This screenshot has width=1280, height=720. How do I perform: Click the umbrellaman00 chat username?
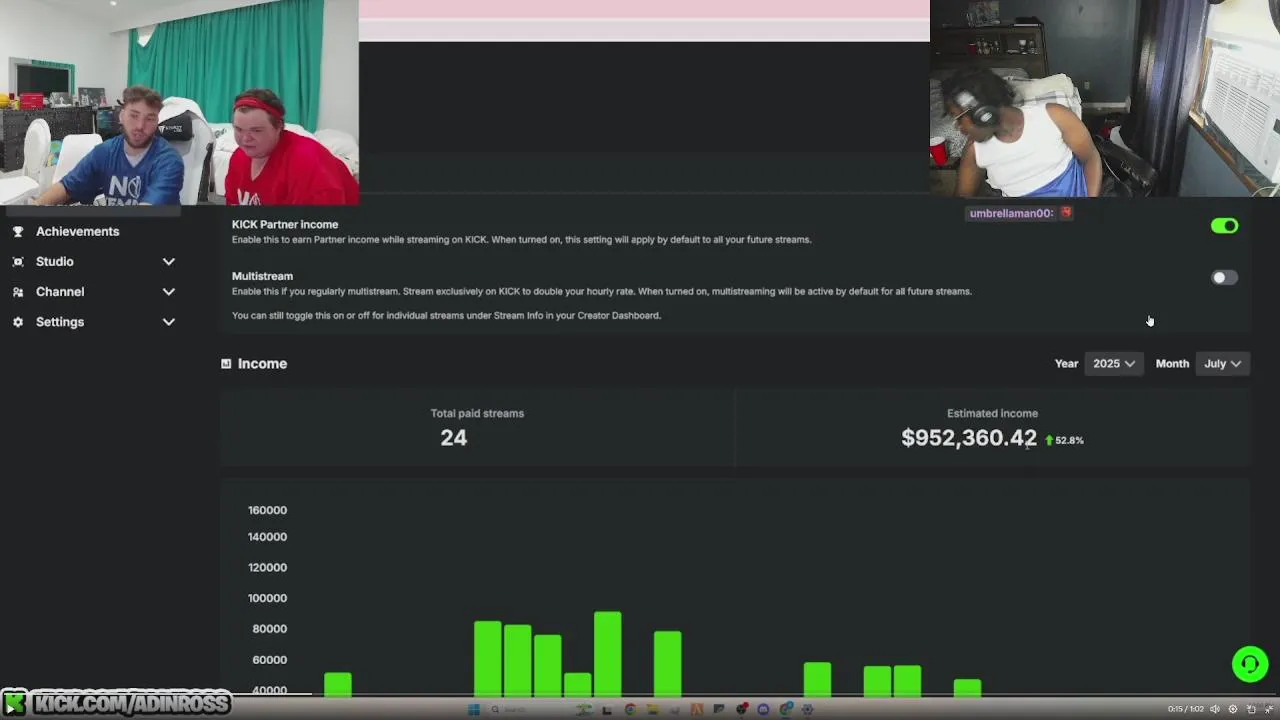tap(1009, 213)
